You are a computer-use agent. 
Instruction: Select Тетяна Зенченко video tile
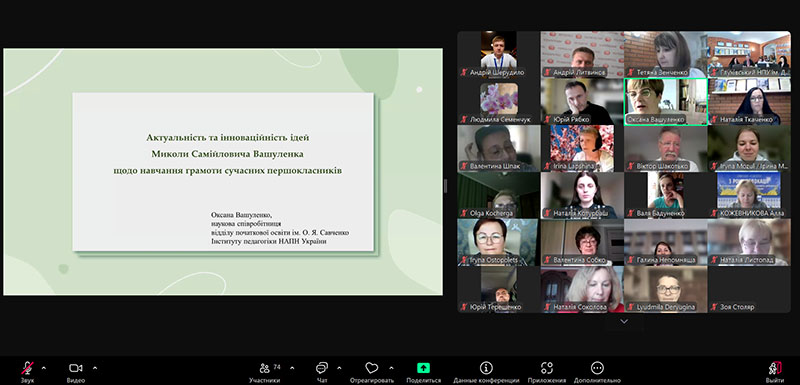pos(666,54)
